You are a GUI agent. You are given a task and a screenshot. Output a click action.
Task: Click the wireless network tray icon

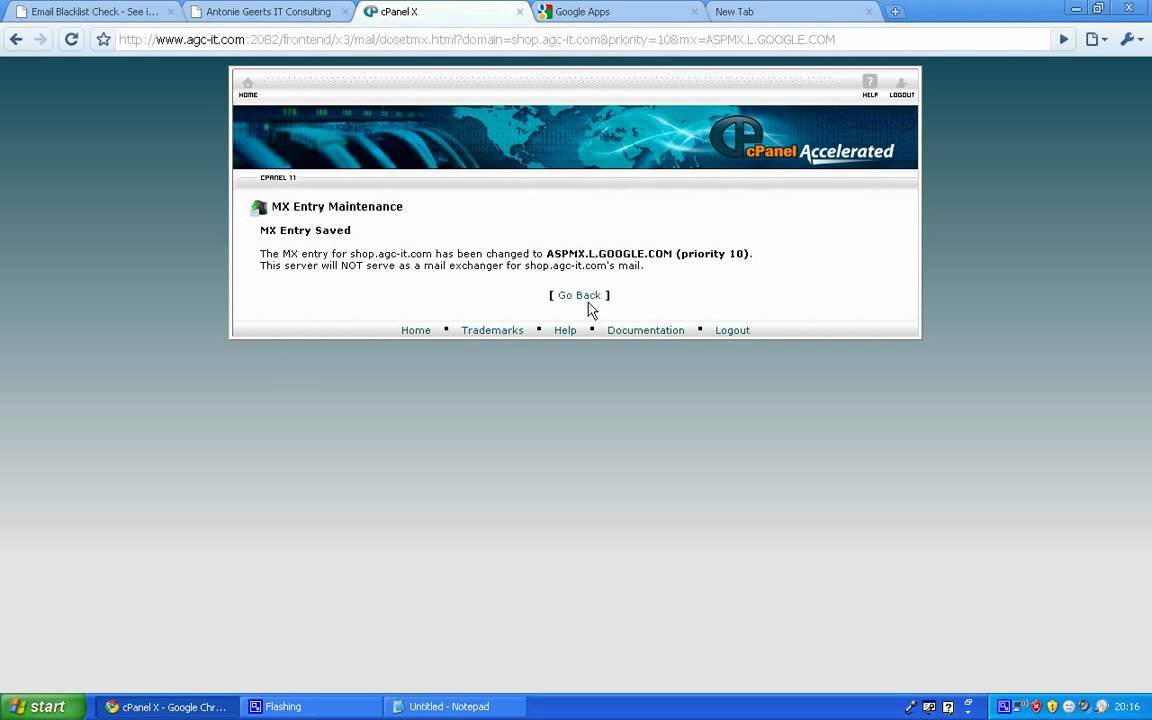point(1020,707)
